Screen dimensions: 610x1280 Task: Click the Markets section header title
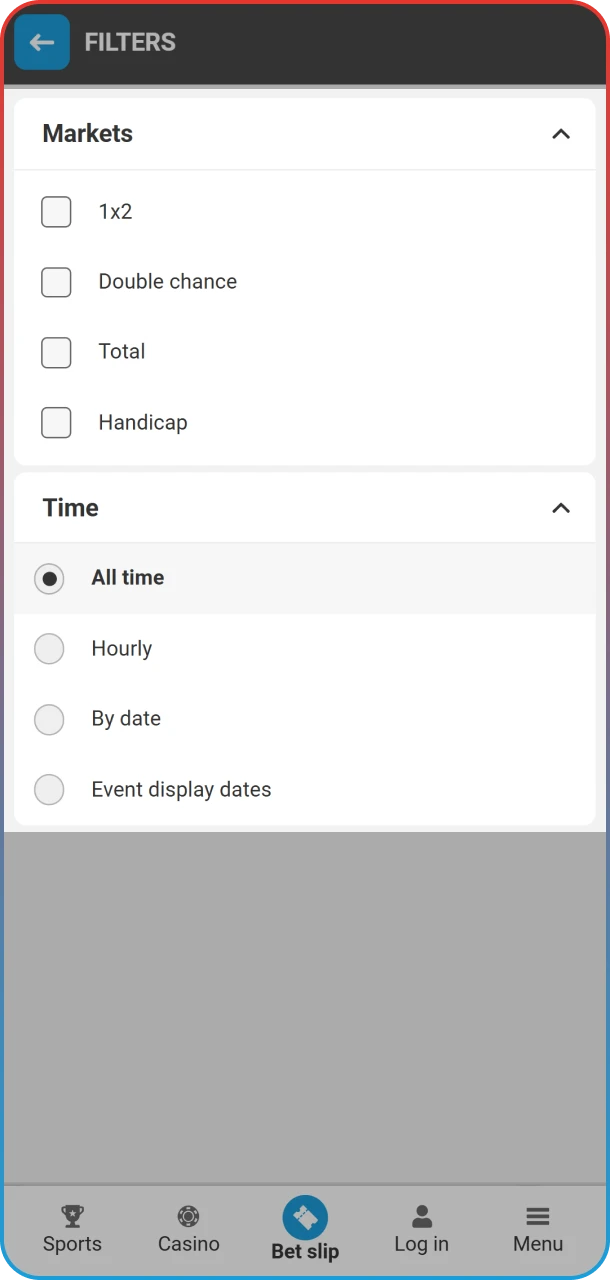click(x=88, y=134)
